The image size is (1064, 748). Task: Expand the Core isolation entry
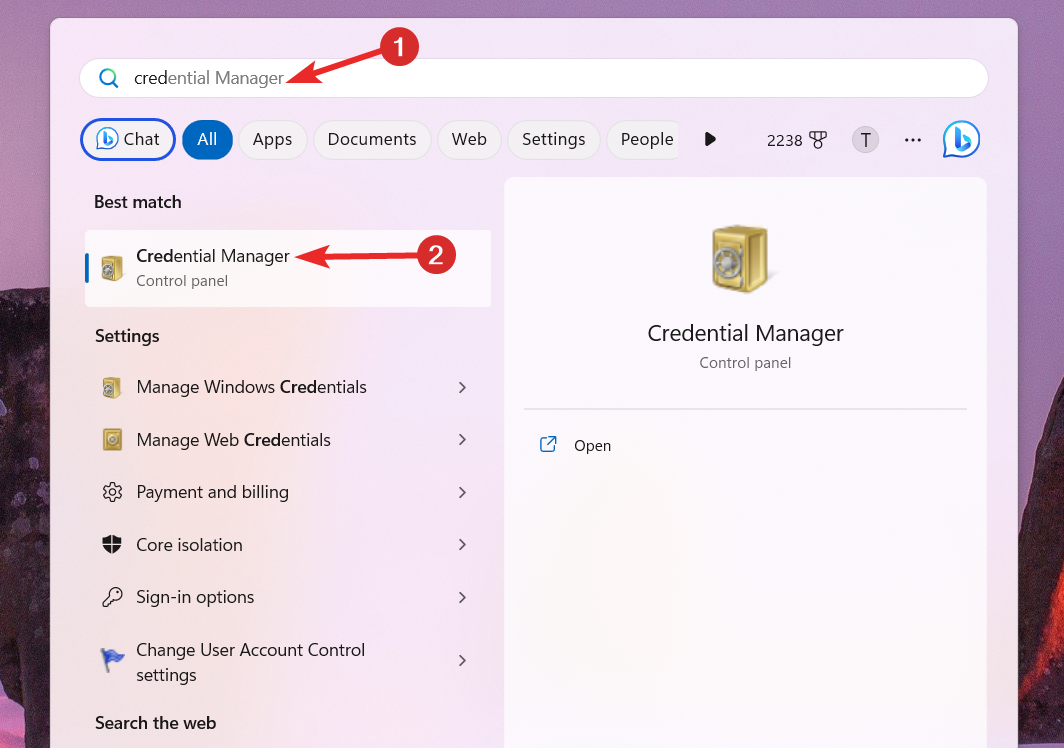coord(461,544)
